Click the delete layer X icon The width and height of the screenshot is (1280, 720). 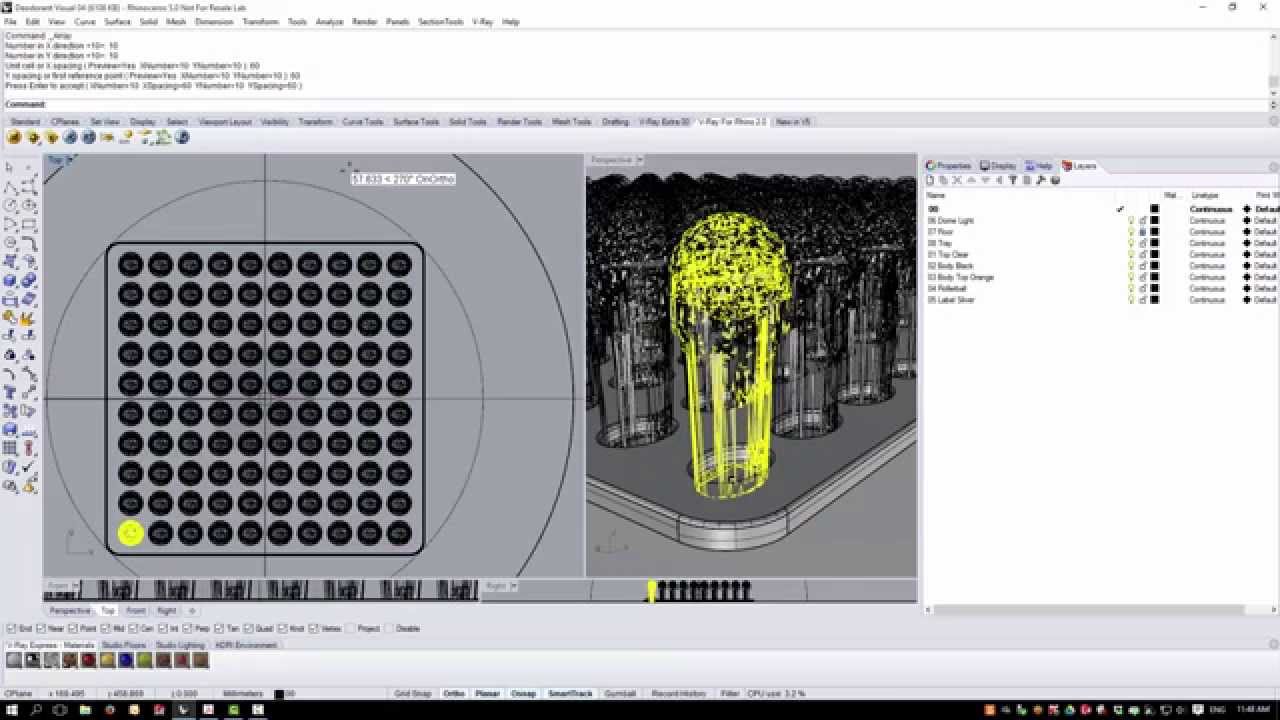click(957, 180)
